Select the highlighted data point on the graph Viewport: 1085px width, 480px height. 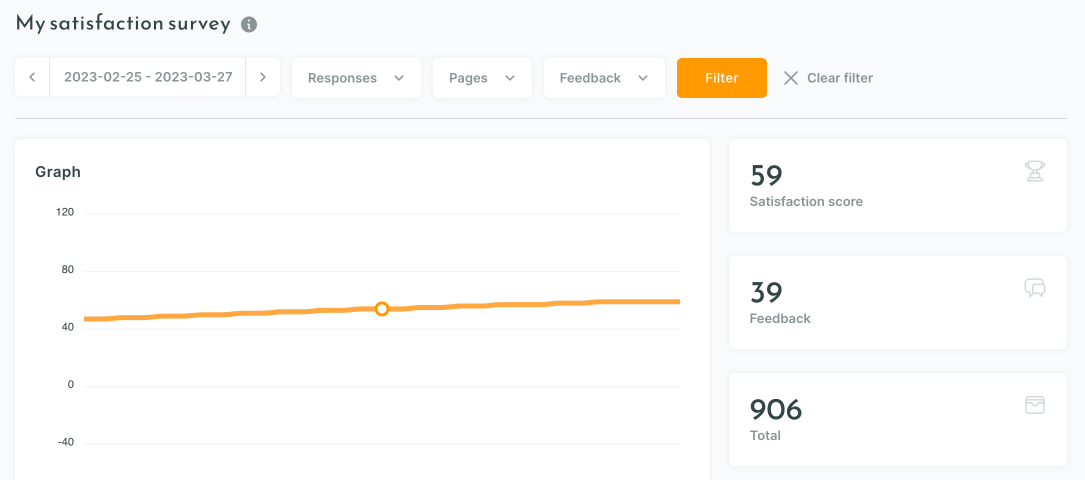(381, 309)
